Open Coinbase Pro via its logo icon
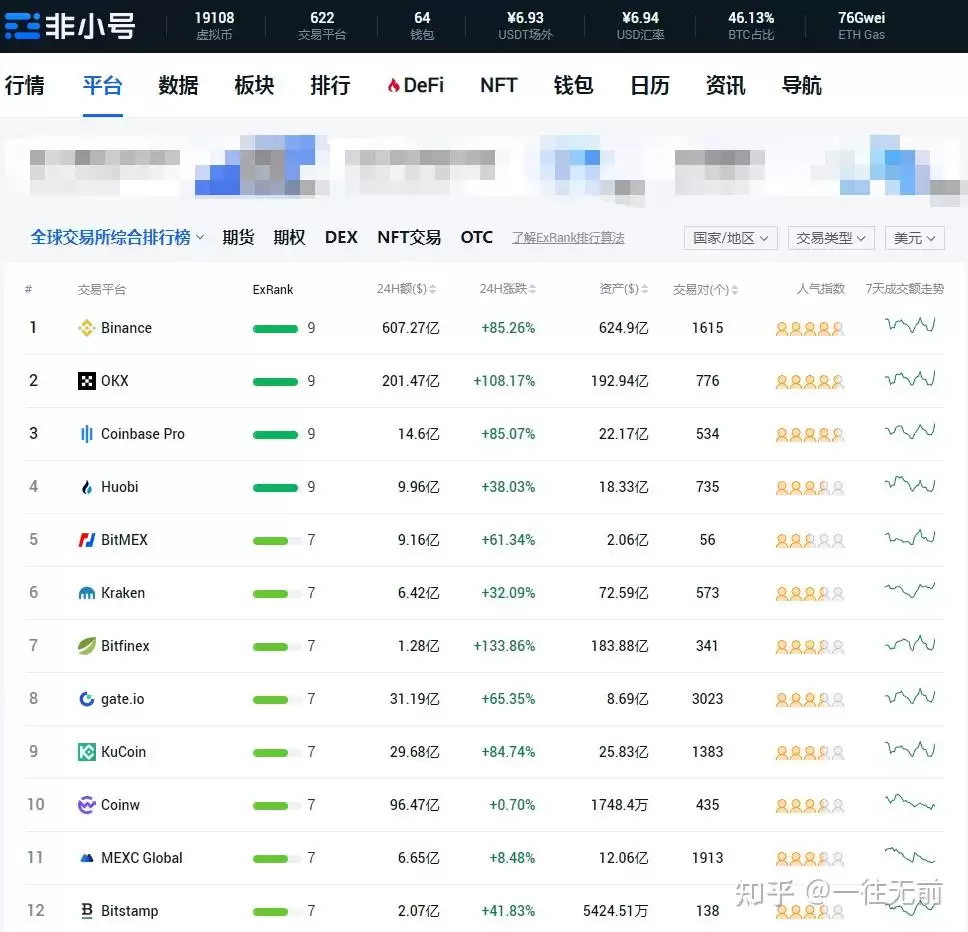Screen dimensions: 968x932 (86, 433)
